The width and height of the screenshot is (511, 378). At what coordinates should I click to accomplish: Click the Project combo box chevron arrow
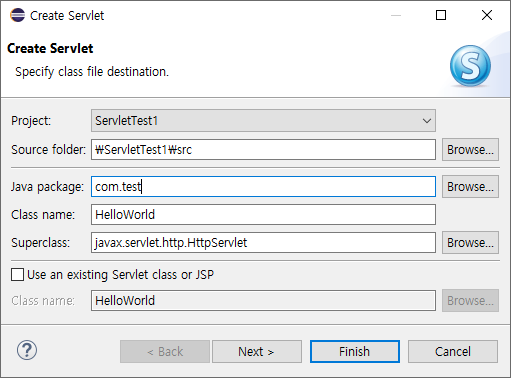click(x=427, y=121)
